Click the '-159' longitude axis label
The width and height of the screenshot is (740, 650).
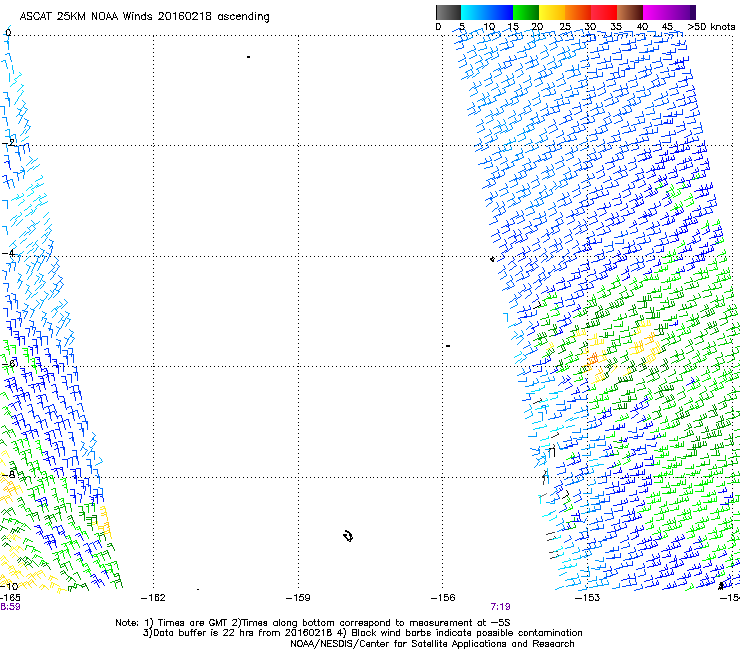(298, 598)
